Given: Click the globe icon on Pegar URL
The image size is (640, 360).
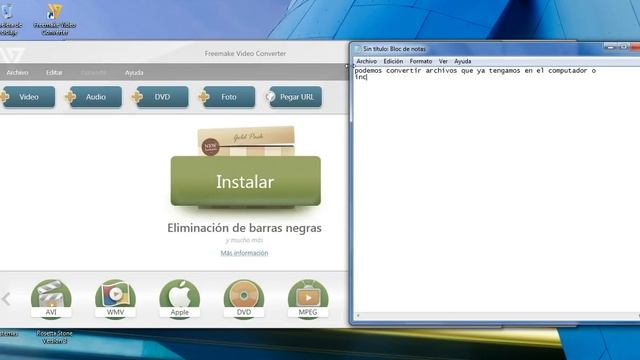Looking at the screenshot, I should (x=270, y=97).
